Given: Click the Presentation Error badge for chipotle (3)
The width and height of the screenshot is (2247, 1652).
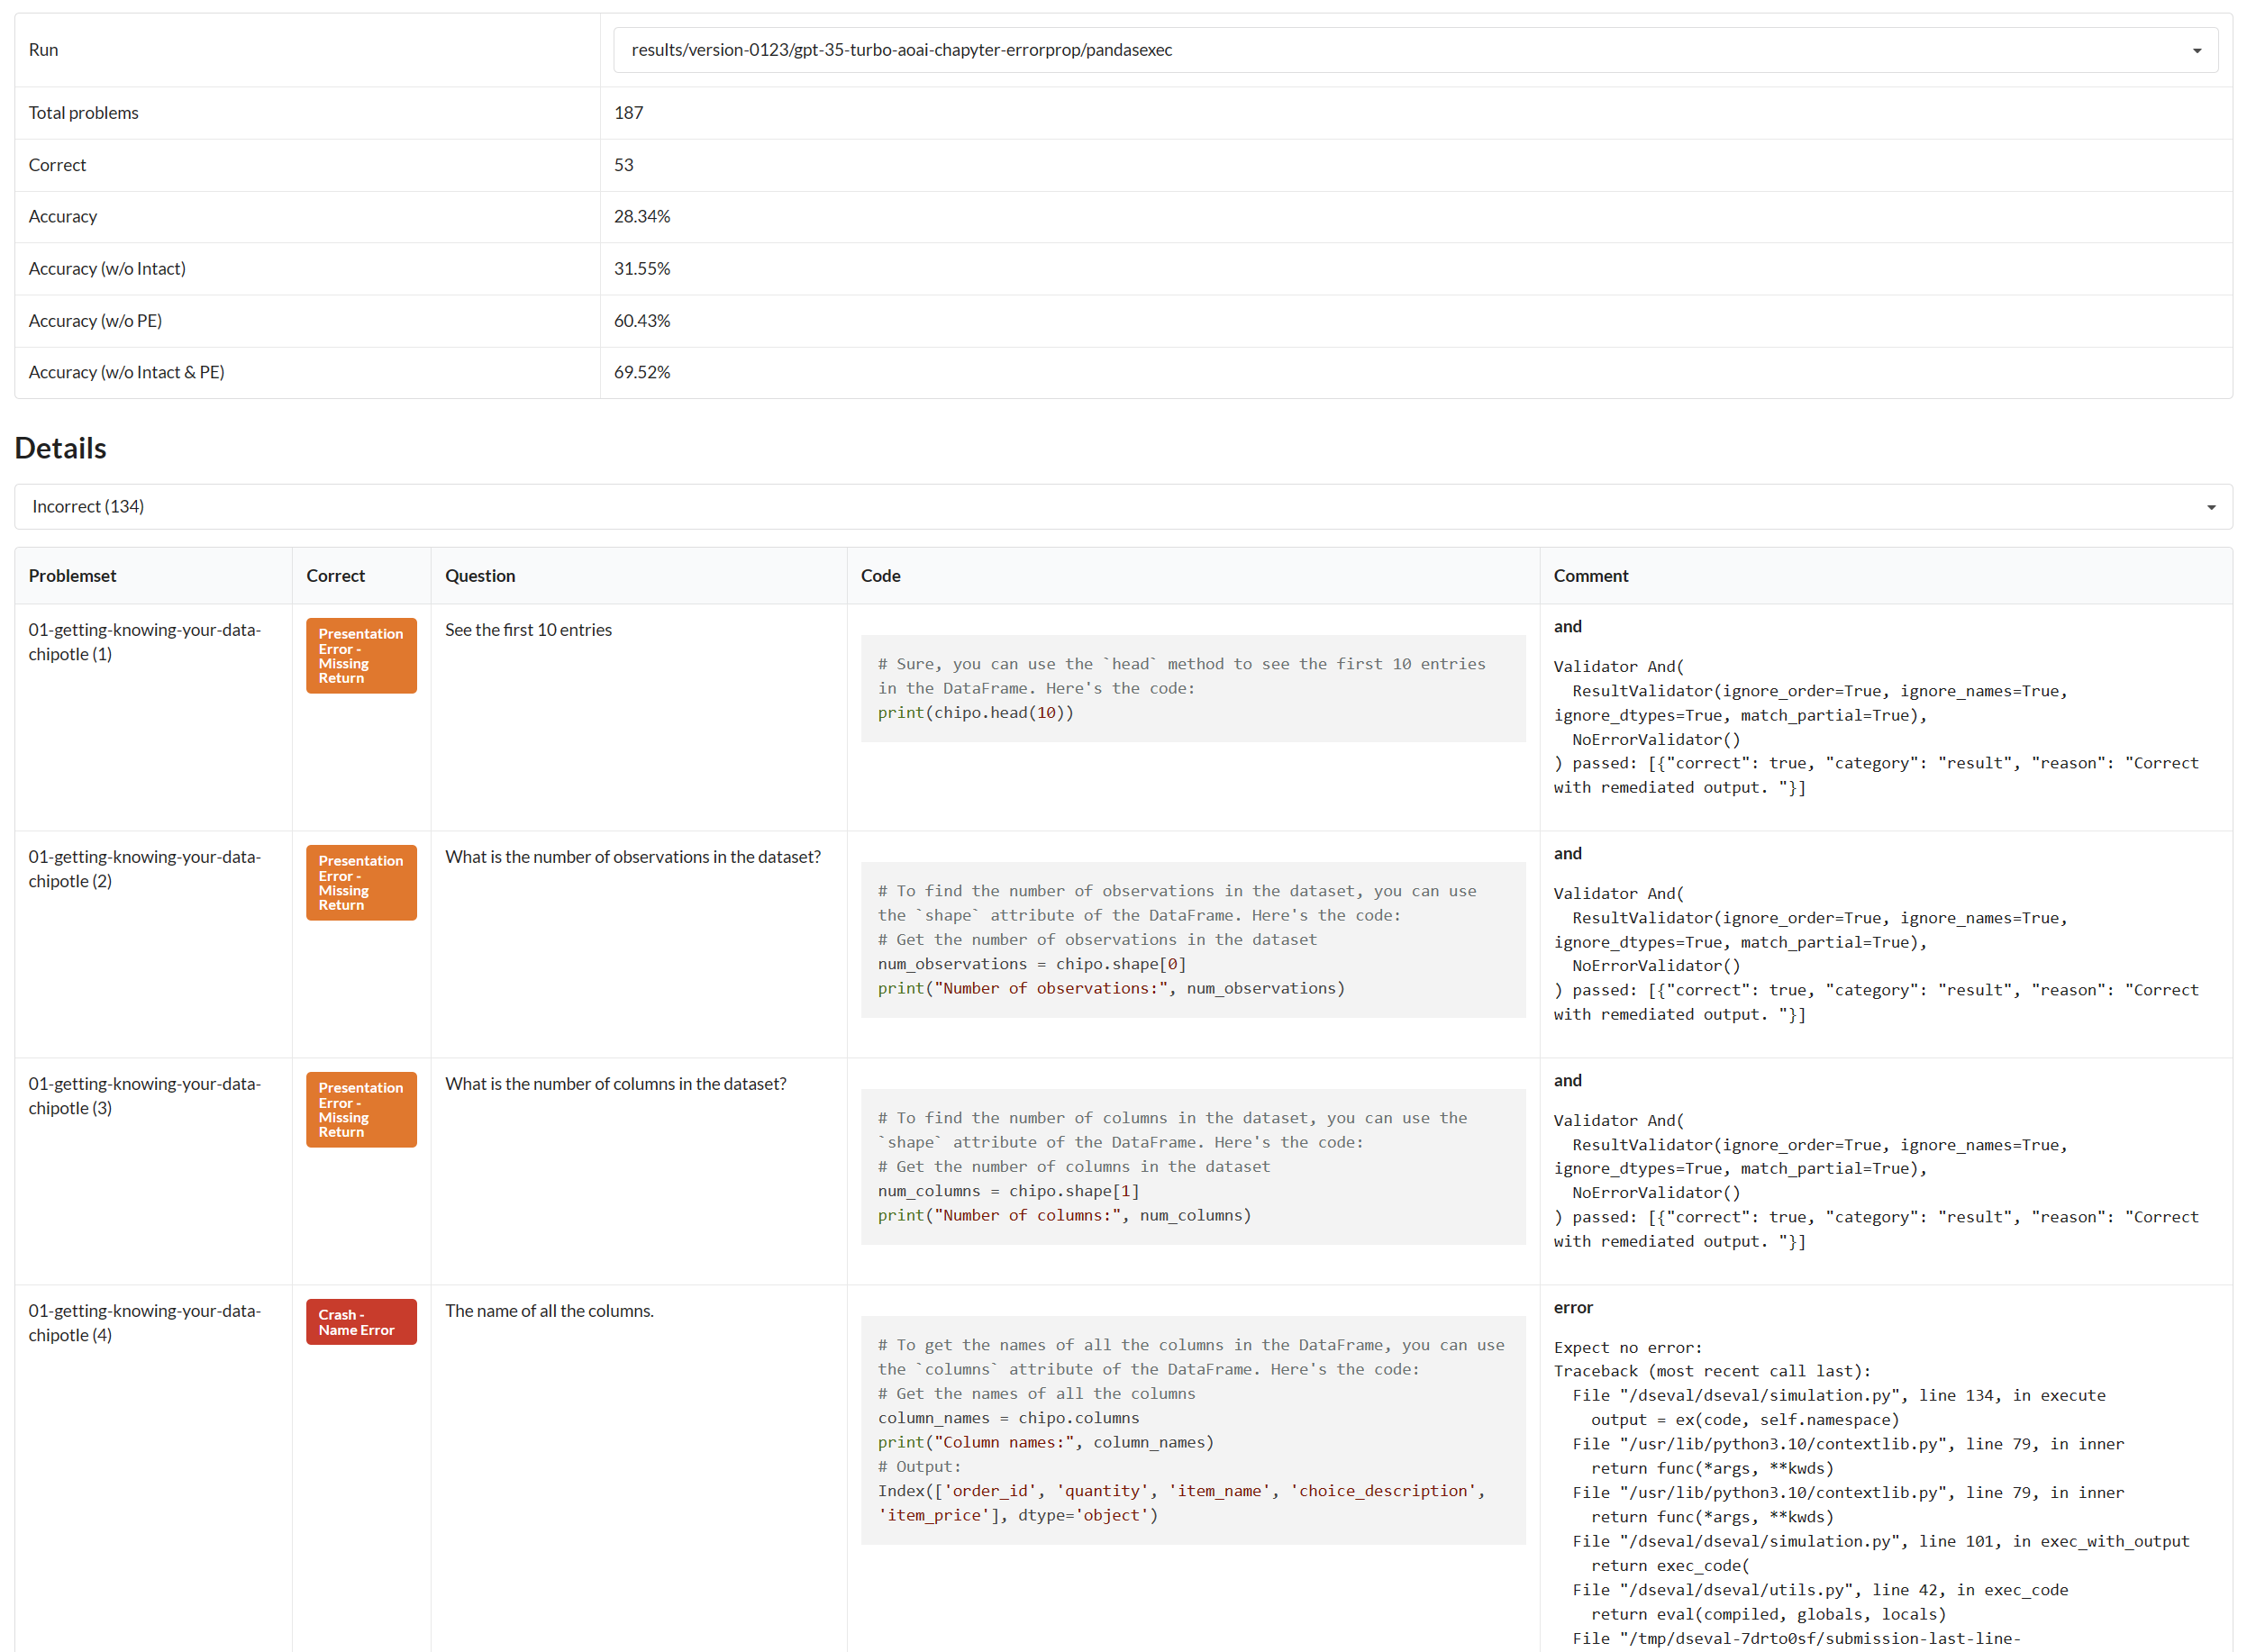Looking at the screenshot, I should point(361,1110).
